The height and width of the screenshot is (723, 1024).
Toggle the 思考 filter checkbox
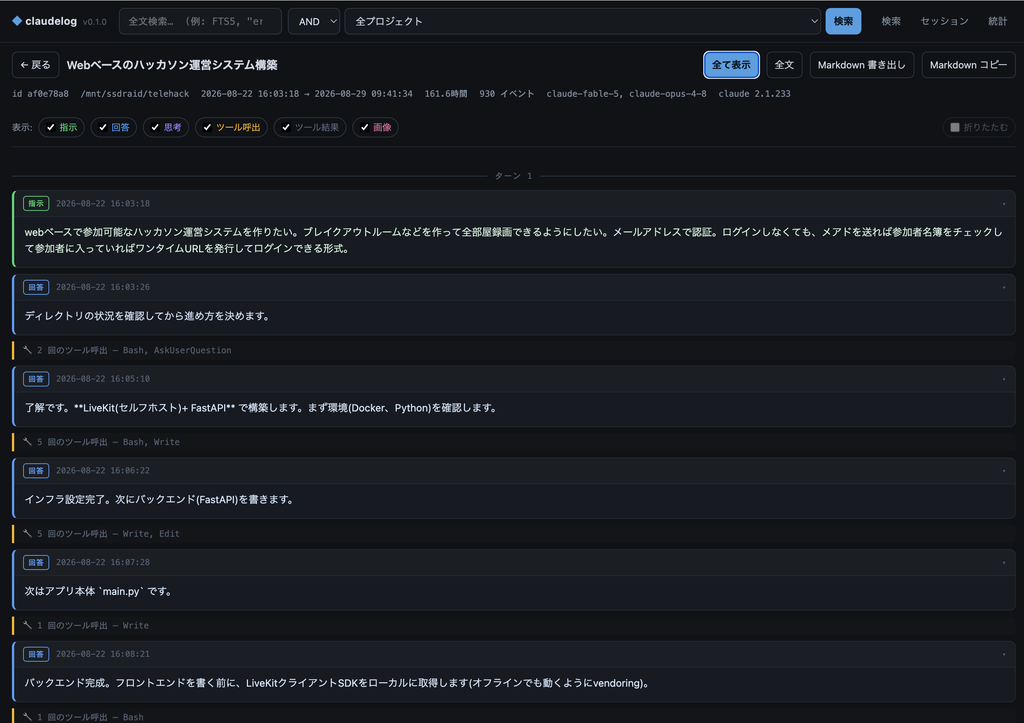point(155,127)
